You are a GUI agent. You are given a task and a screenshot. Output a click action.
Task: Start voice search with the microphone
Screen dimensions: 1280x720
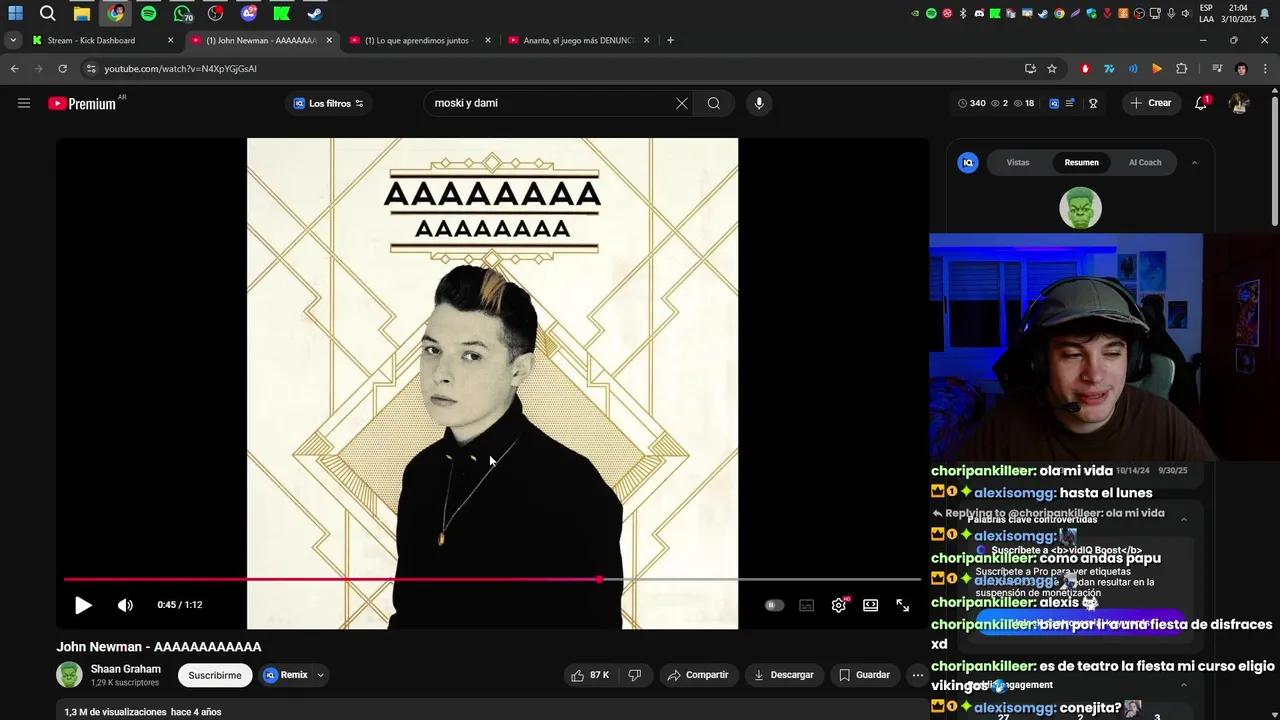tap(759, 103)
